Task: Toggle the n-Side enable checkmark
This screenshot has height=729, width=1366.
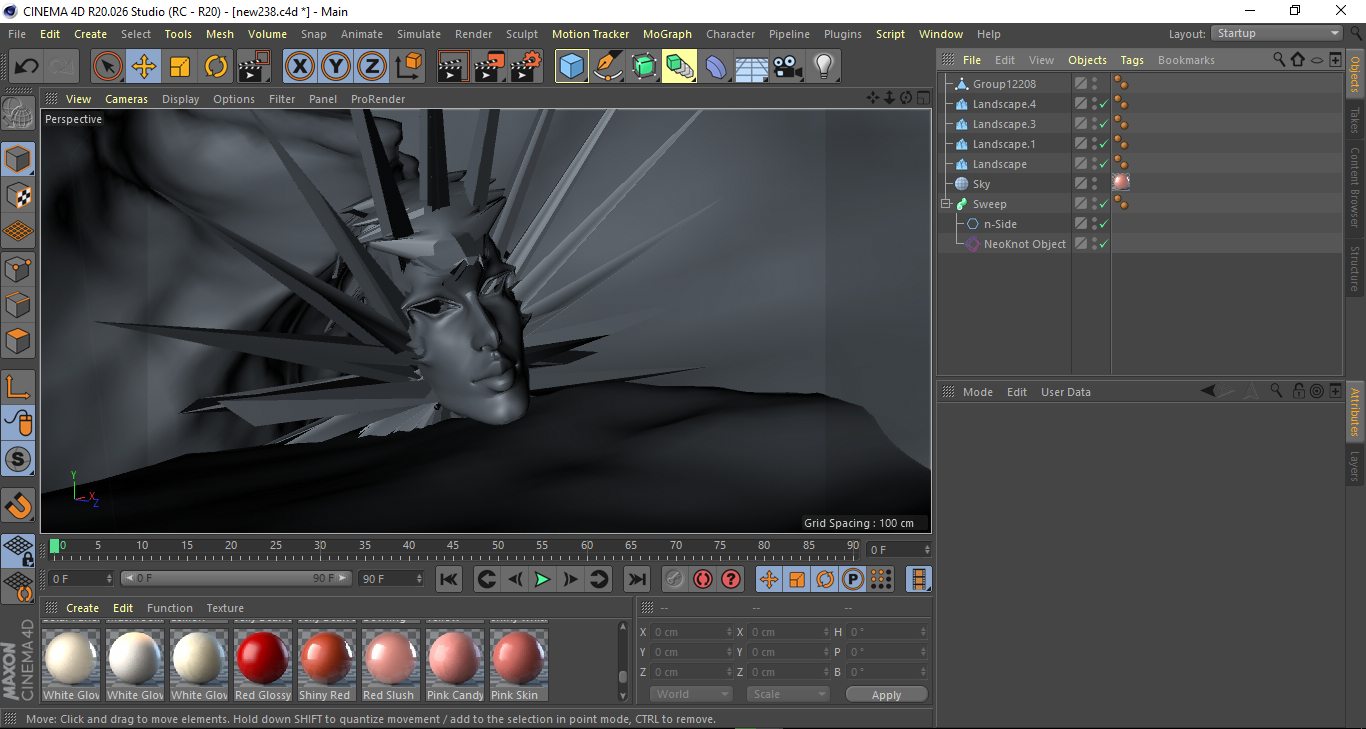Action: (1103, 224)
